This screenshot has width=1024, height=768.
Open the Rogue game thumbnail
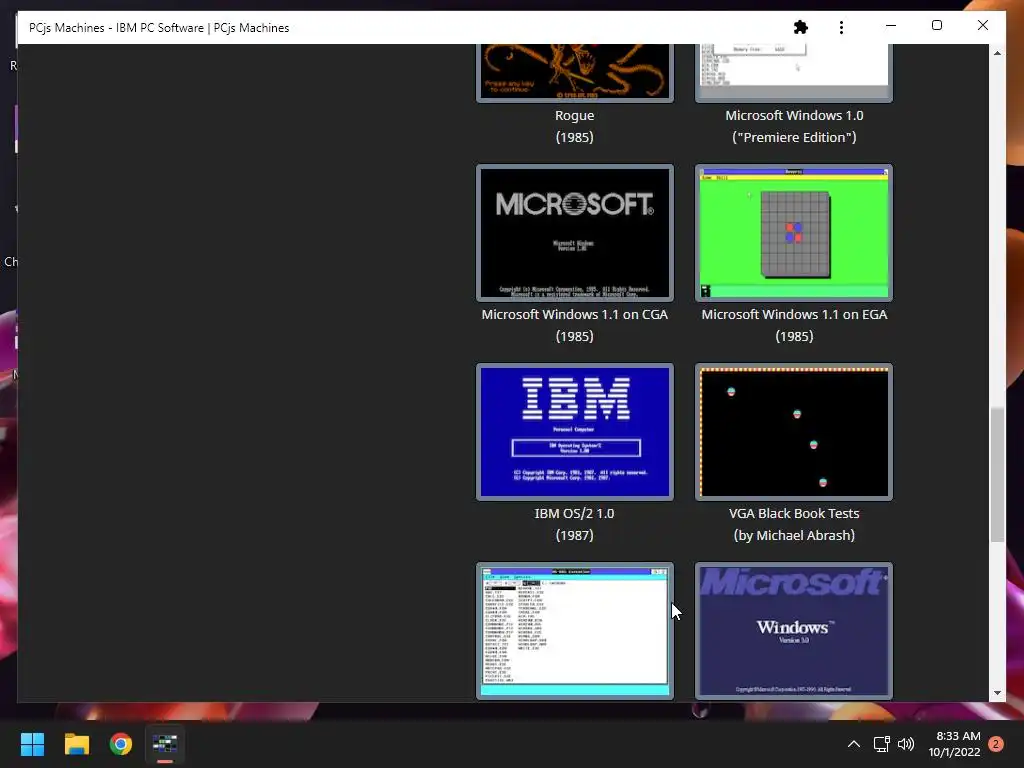[x=575, y=72]
